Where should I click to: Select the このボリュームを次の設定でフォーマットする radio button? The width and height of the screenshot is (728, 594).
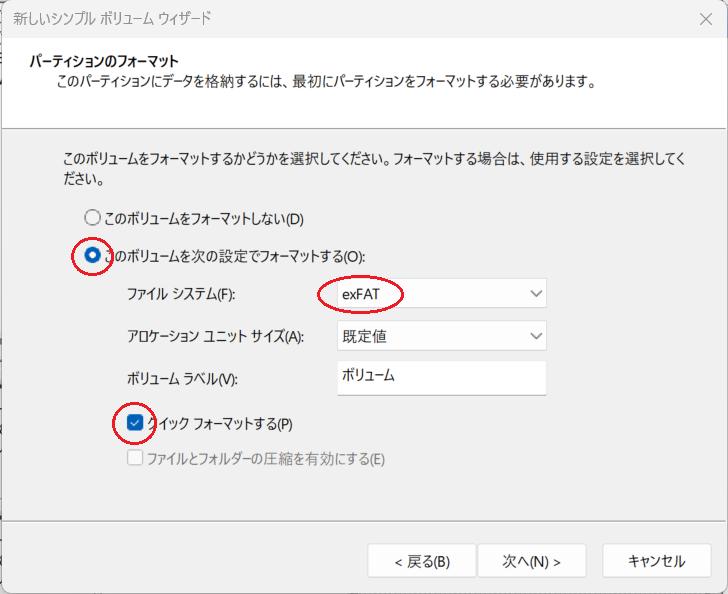(92, 255)
